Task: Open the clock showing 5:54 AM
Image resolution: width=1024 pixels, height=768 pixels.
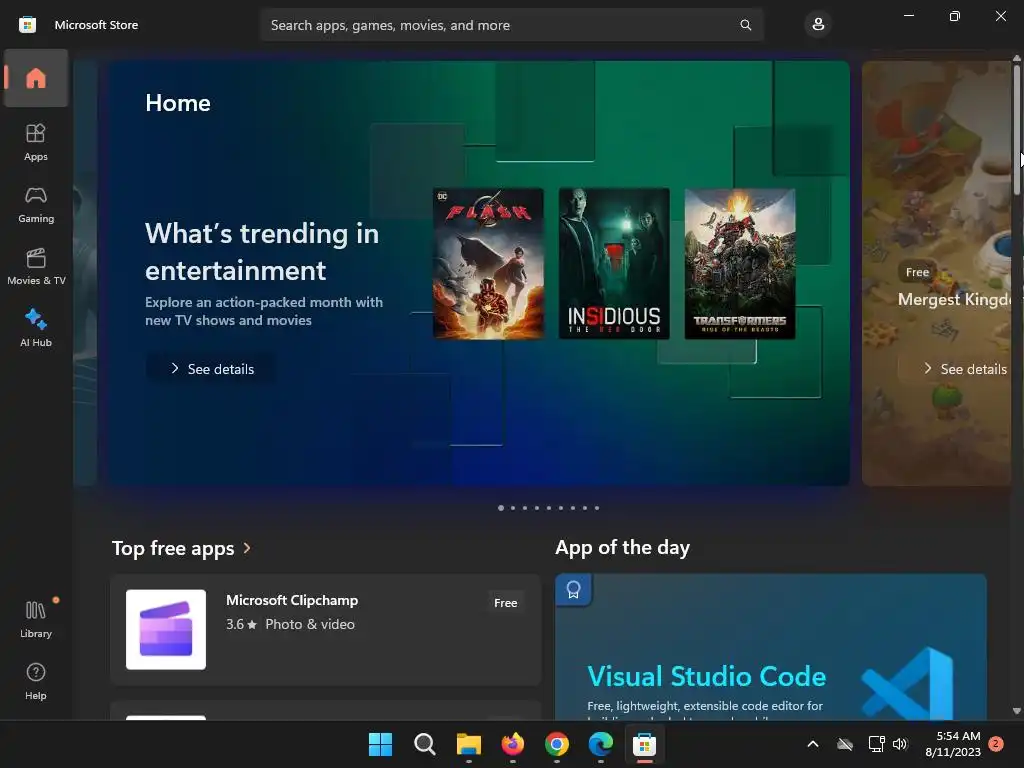Action: 953,744
